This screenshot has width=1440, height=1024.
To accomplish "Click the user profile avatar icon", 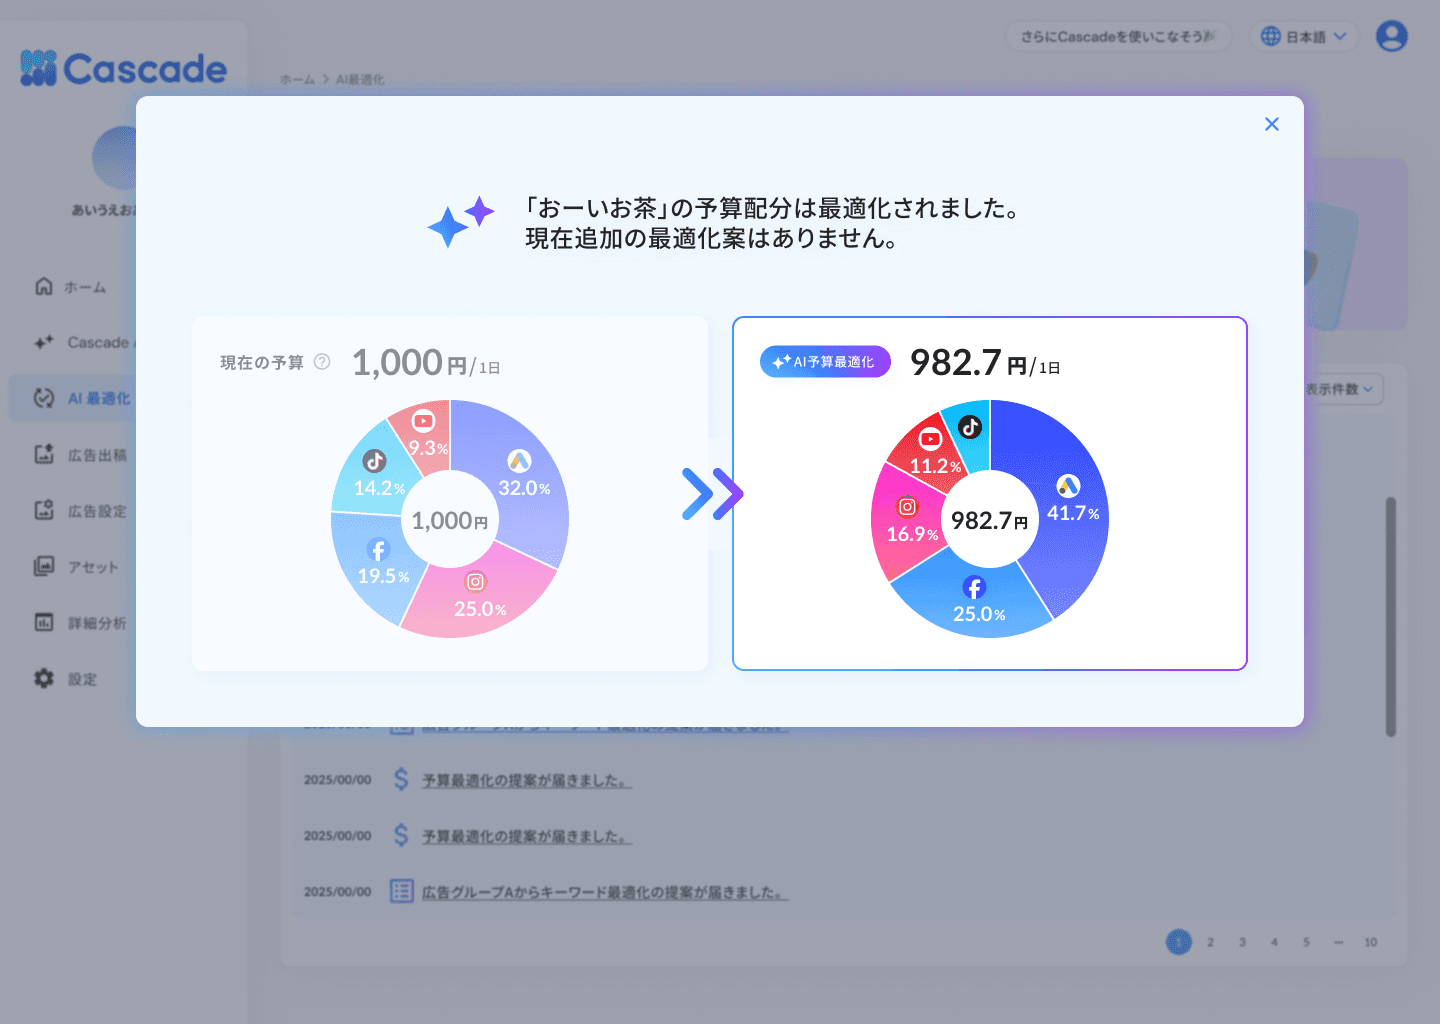I will click(x=1392, y=36).
